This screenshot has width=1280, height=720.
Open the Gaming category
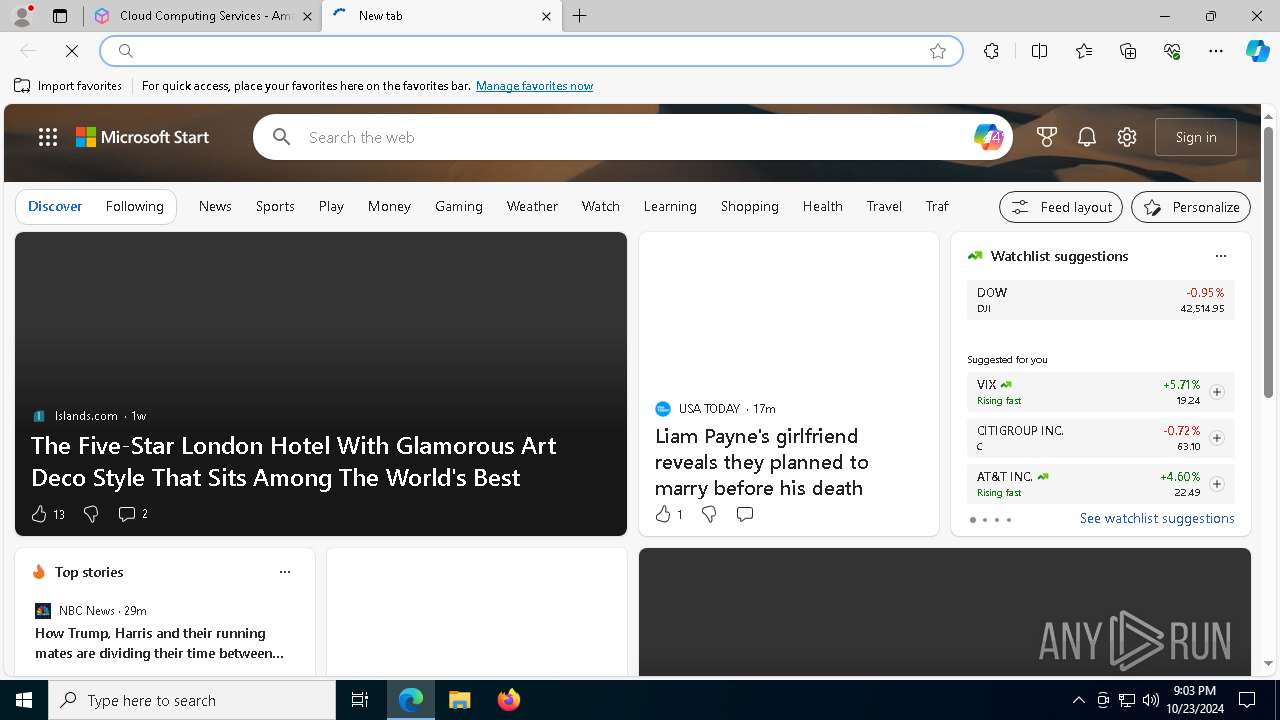[459, 206]
